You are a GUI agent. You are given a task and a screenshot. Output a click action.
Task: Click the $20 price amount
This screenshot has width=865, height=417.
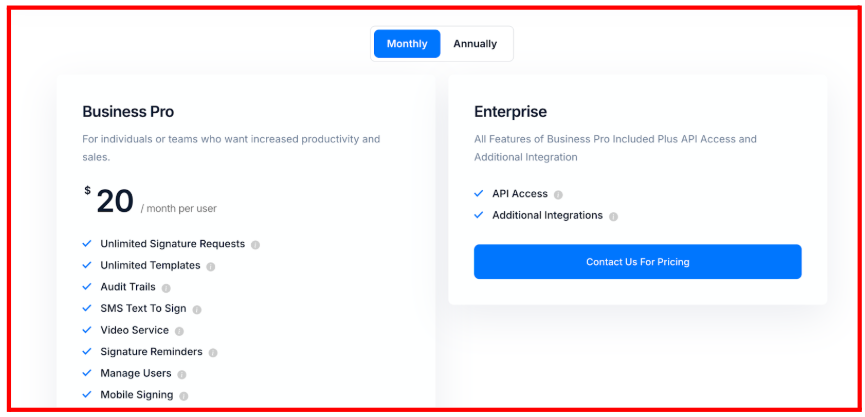tap(114, 201)
